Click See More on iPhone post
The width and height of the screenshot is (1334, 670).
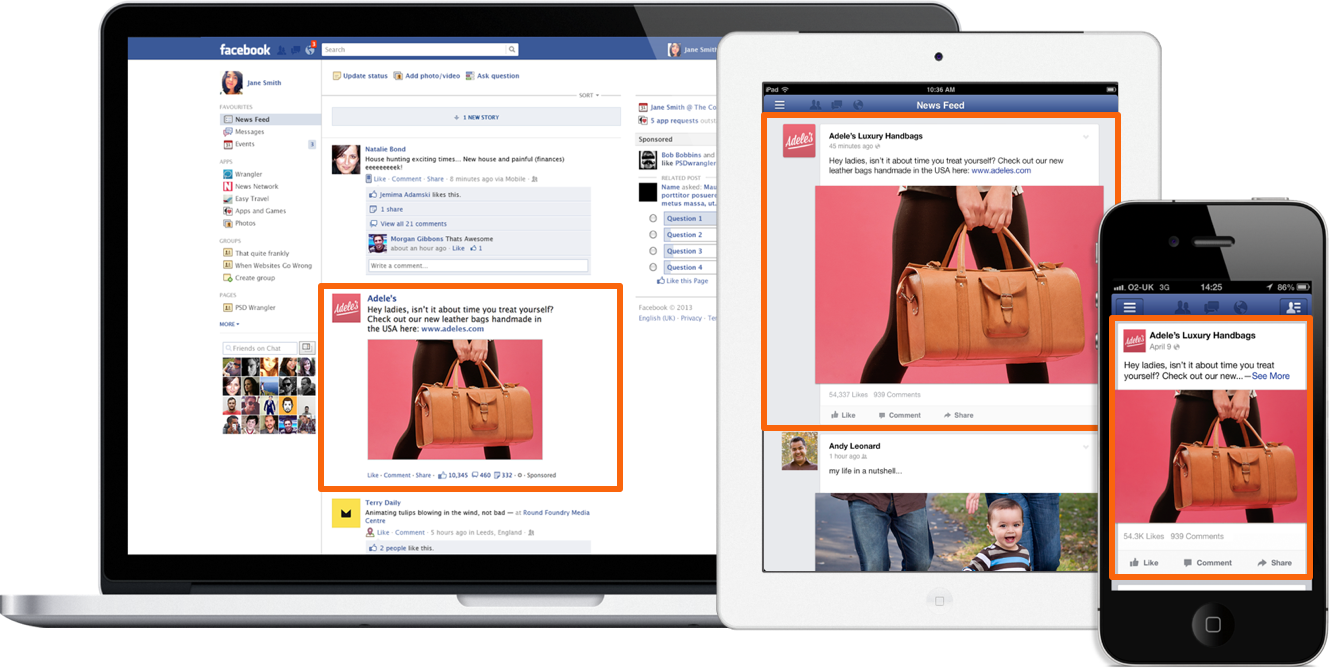tap(1271, 376)
